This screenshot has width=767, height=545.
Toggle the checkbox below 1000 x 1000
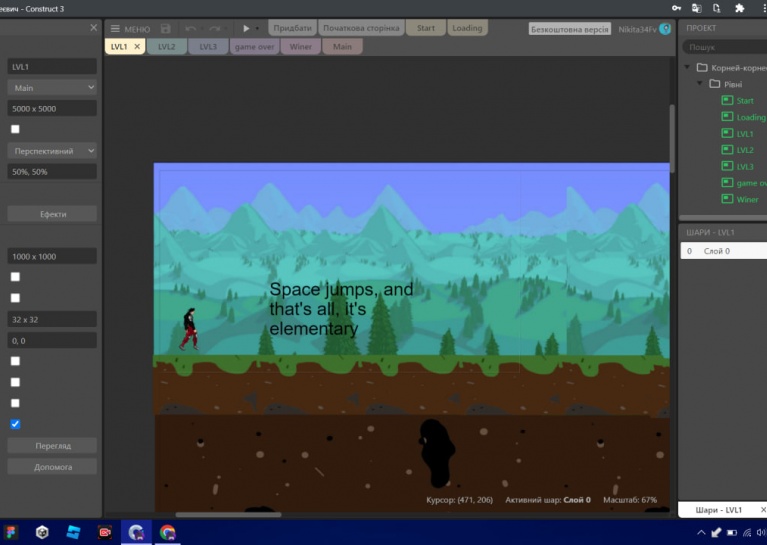(15, 277)
